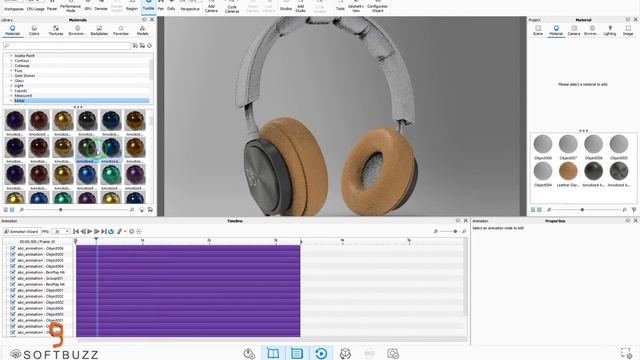The height and width of the screenshot is (360, 640).
Task: Select the Object008 material thumbnail
Action: click(x=543, y=144)
